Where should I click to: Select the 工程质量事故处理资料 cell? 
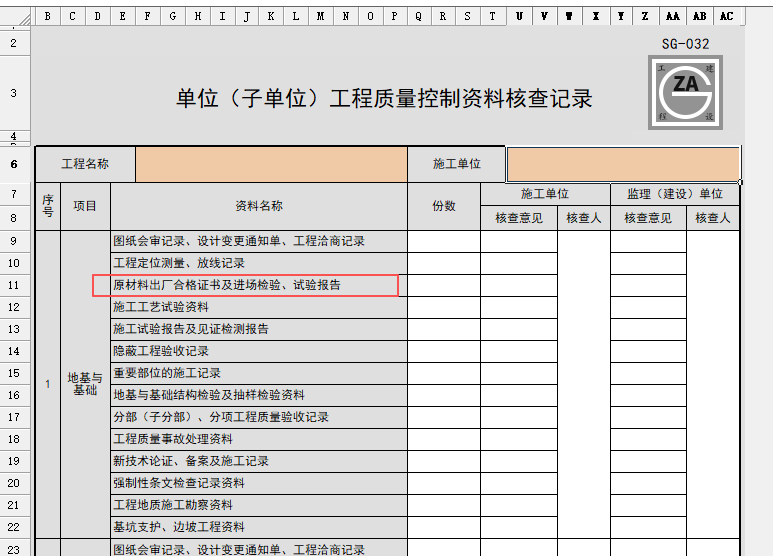(x=258, y=439)
